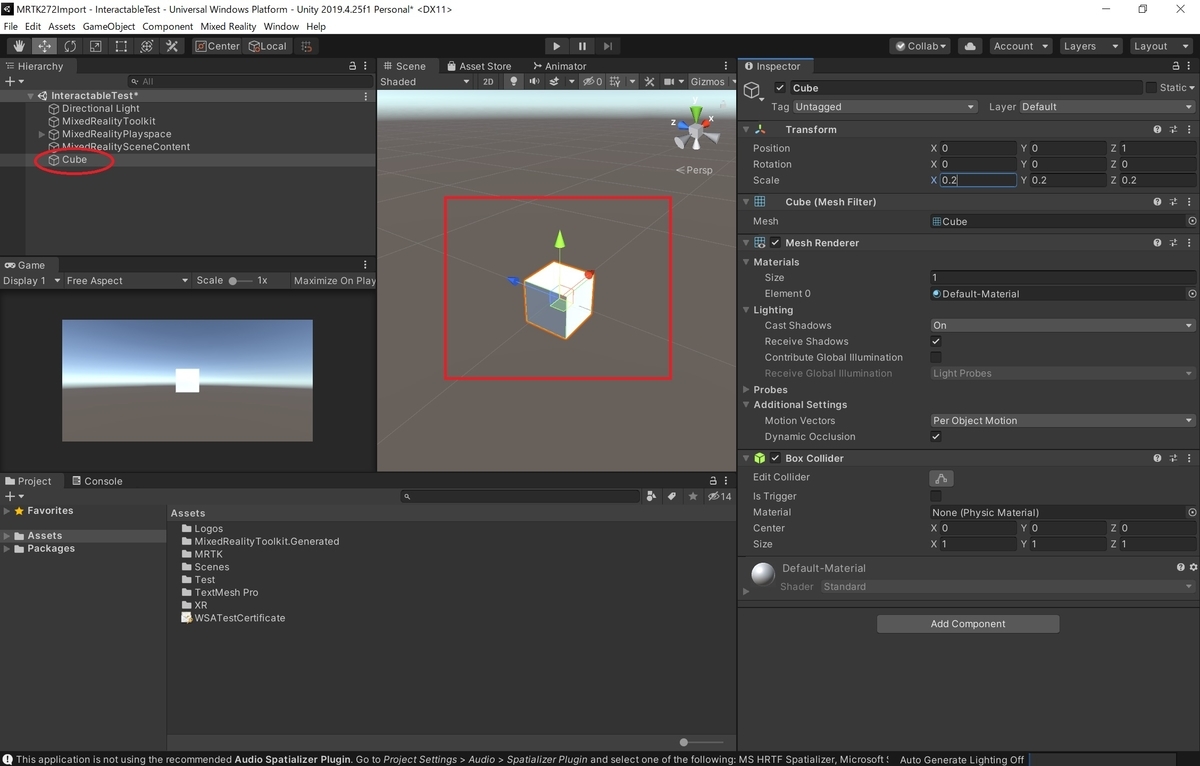Screen dimensions: 1200x766
Task: Open custom editor tools icon
Action: pos(172,46)
